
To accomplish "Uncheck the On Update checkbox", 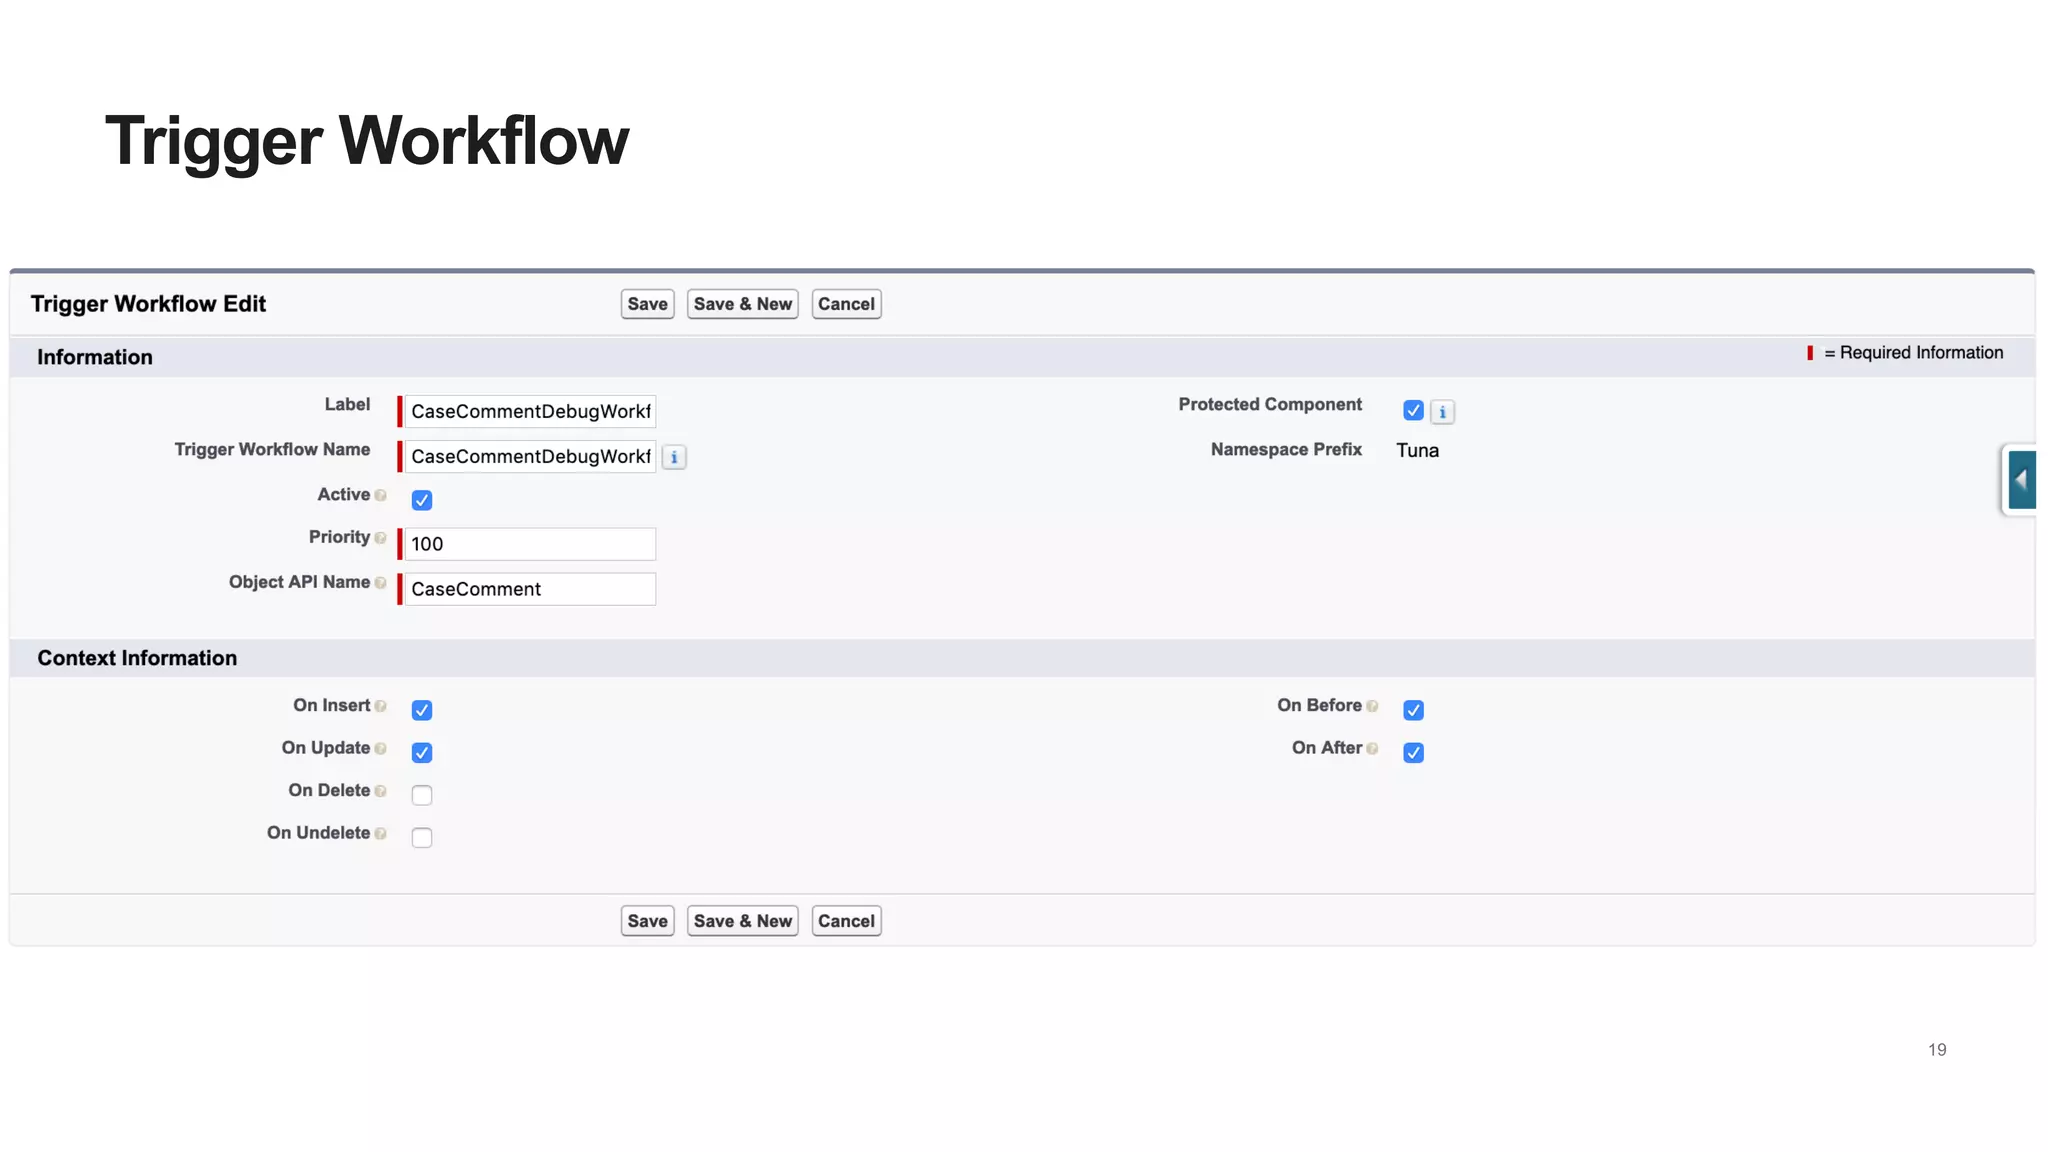I will [422, 752].
